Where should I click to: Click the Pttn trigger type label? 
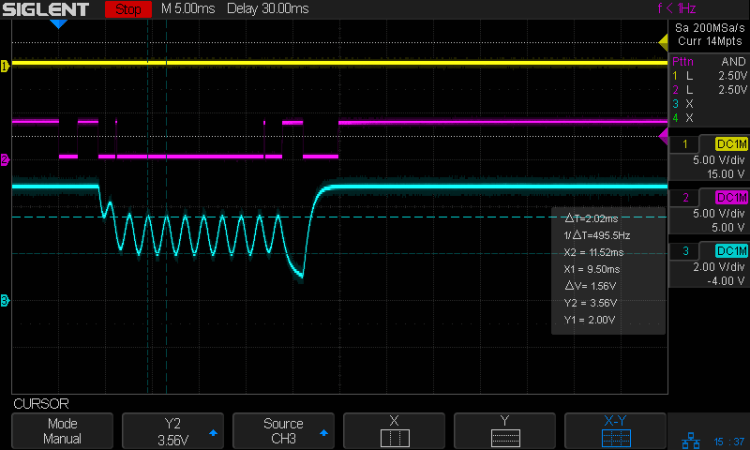(683, 62)
